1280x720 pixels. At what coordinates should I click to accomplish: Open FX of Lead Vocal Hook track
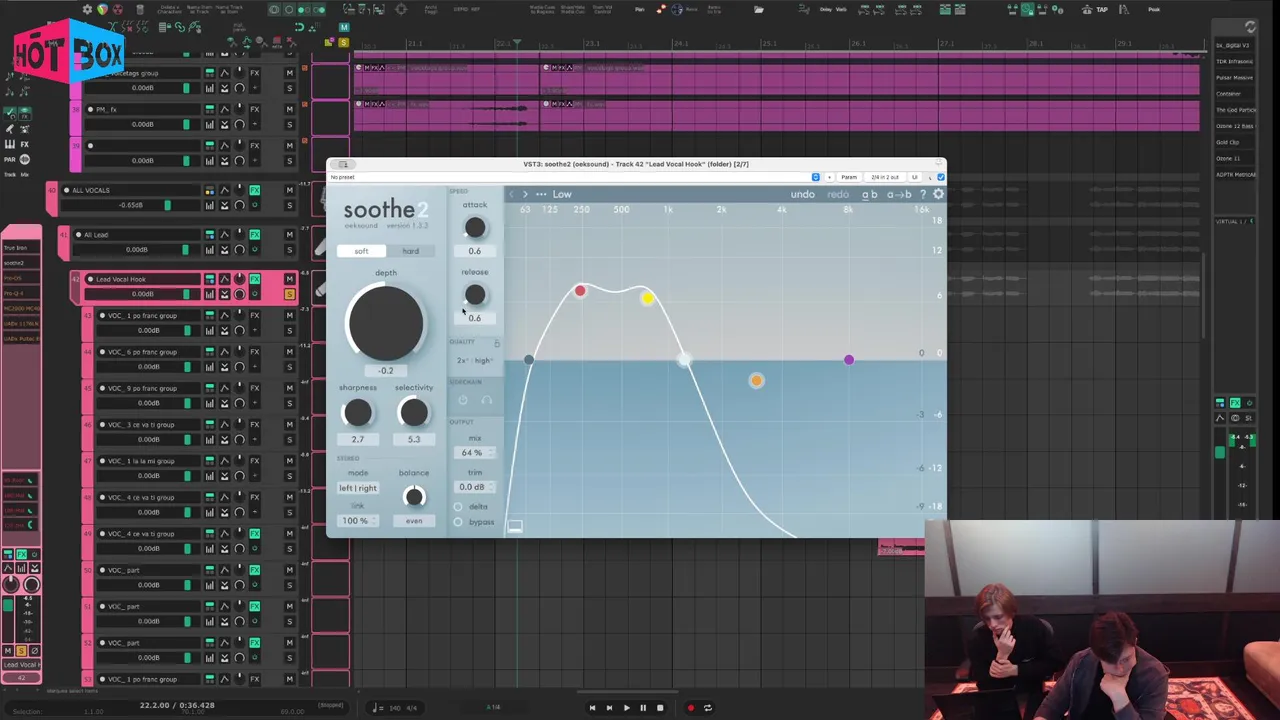point(254,279)
